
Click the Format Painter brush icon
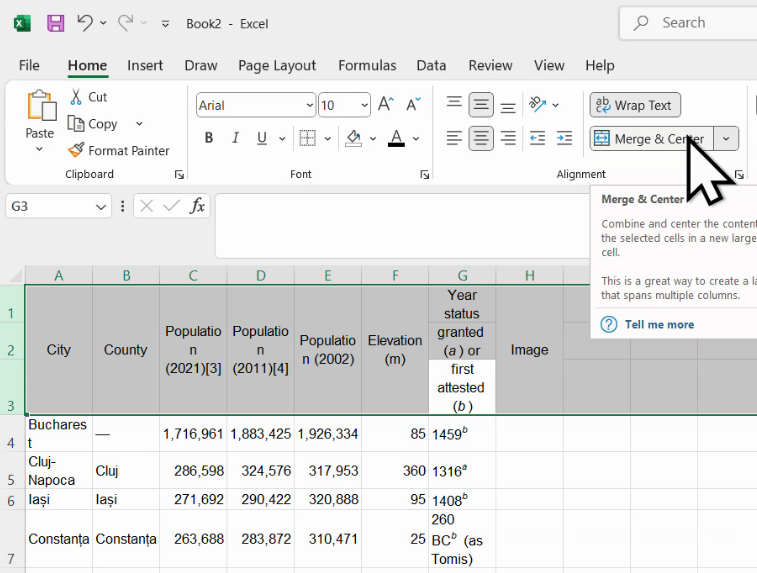pyautogui.click(x=76, y=150)
